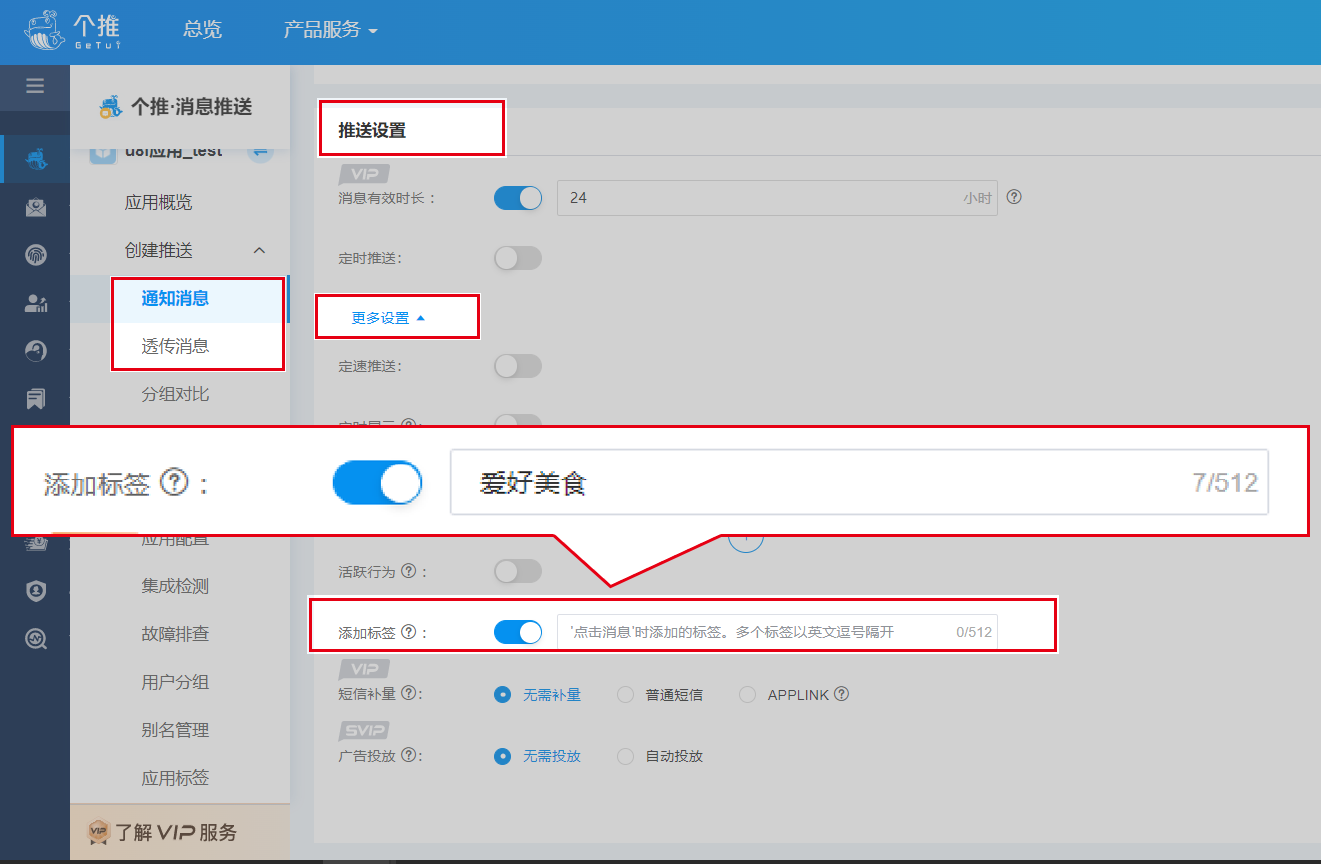The image size is (1321, 864).
Task: Collapse the 更多设置 section
Action: 389,318
